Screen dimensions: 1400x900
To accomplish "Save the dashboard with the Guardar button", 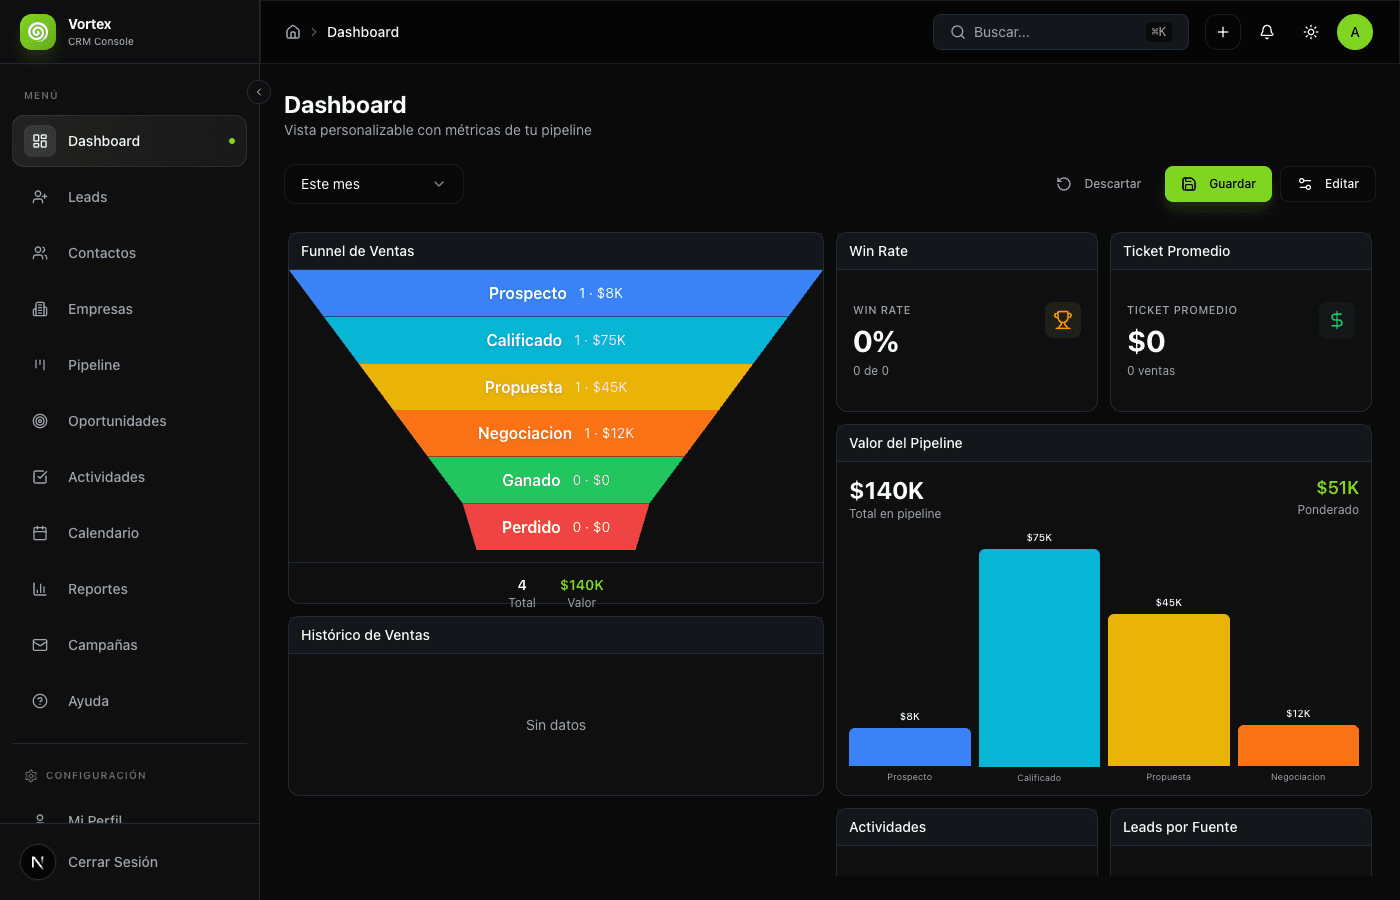I will click(1218, 184).
